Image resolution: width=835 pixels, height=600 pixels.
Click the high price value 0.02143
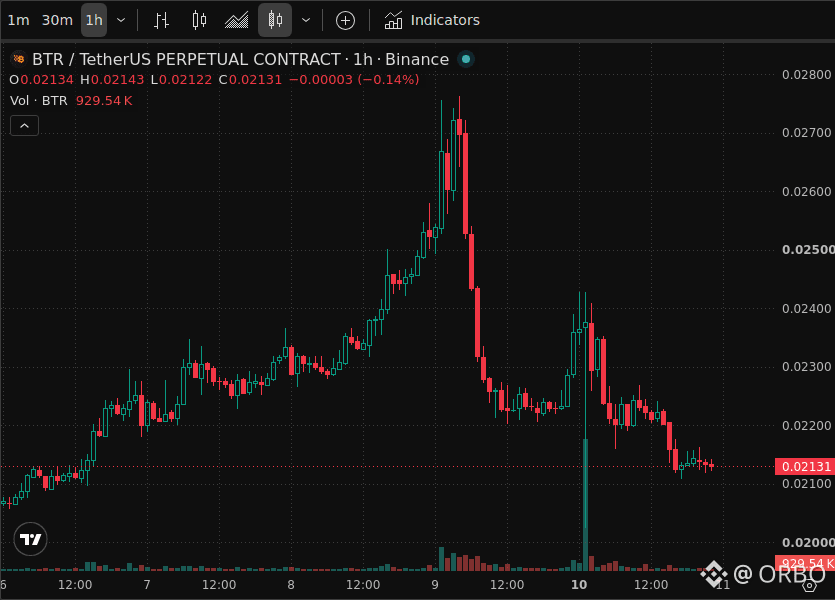point(117,80)
